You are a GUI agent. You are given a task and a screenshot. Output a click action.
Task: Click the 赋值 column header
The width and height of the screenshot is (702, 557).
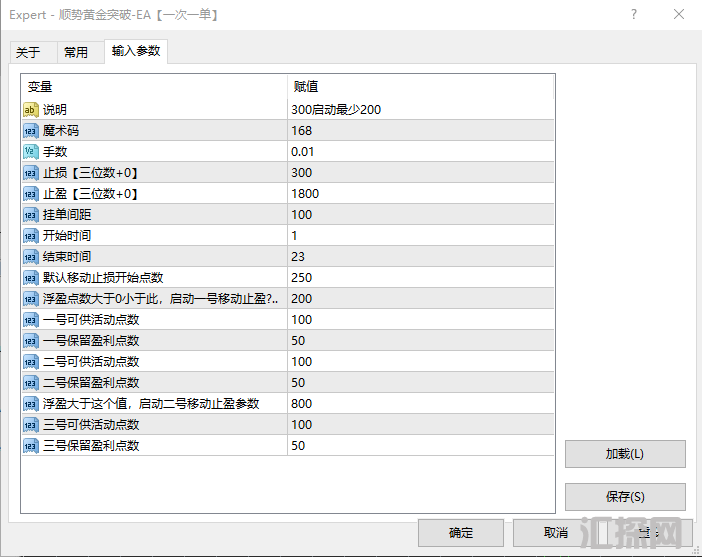[420, 86]
